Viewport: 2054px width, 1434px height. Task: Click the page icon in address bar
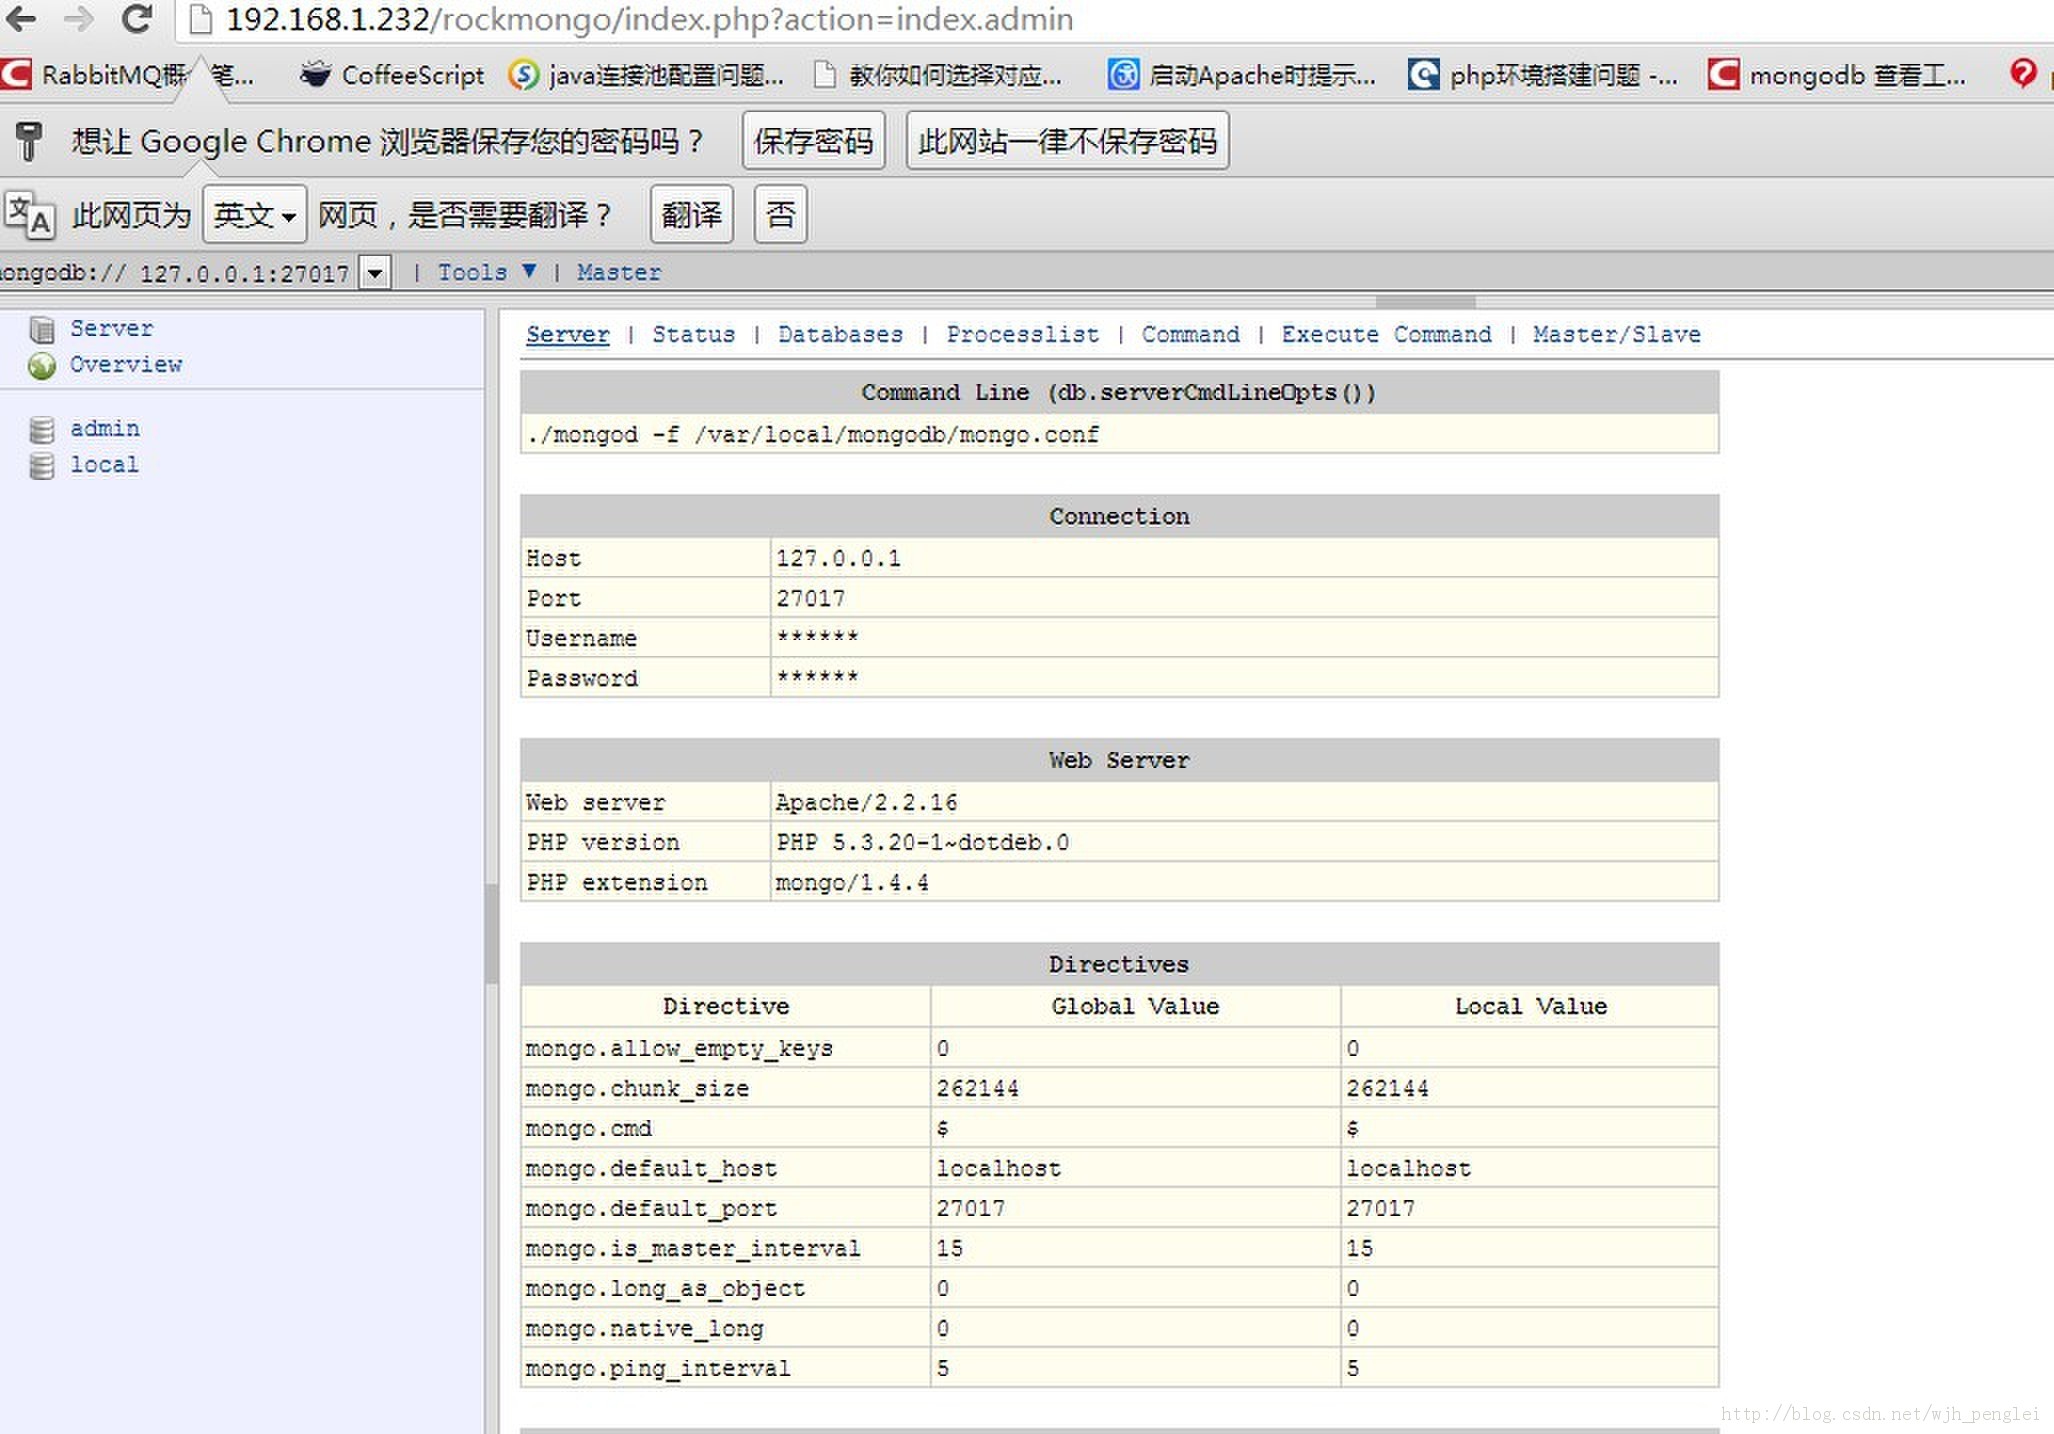pyautogui.click(x=201, y=19)
